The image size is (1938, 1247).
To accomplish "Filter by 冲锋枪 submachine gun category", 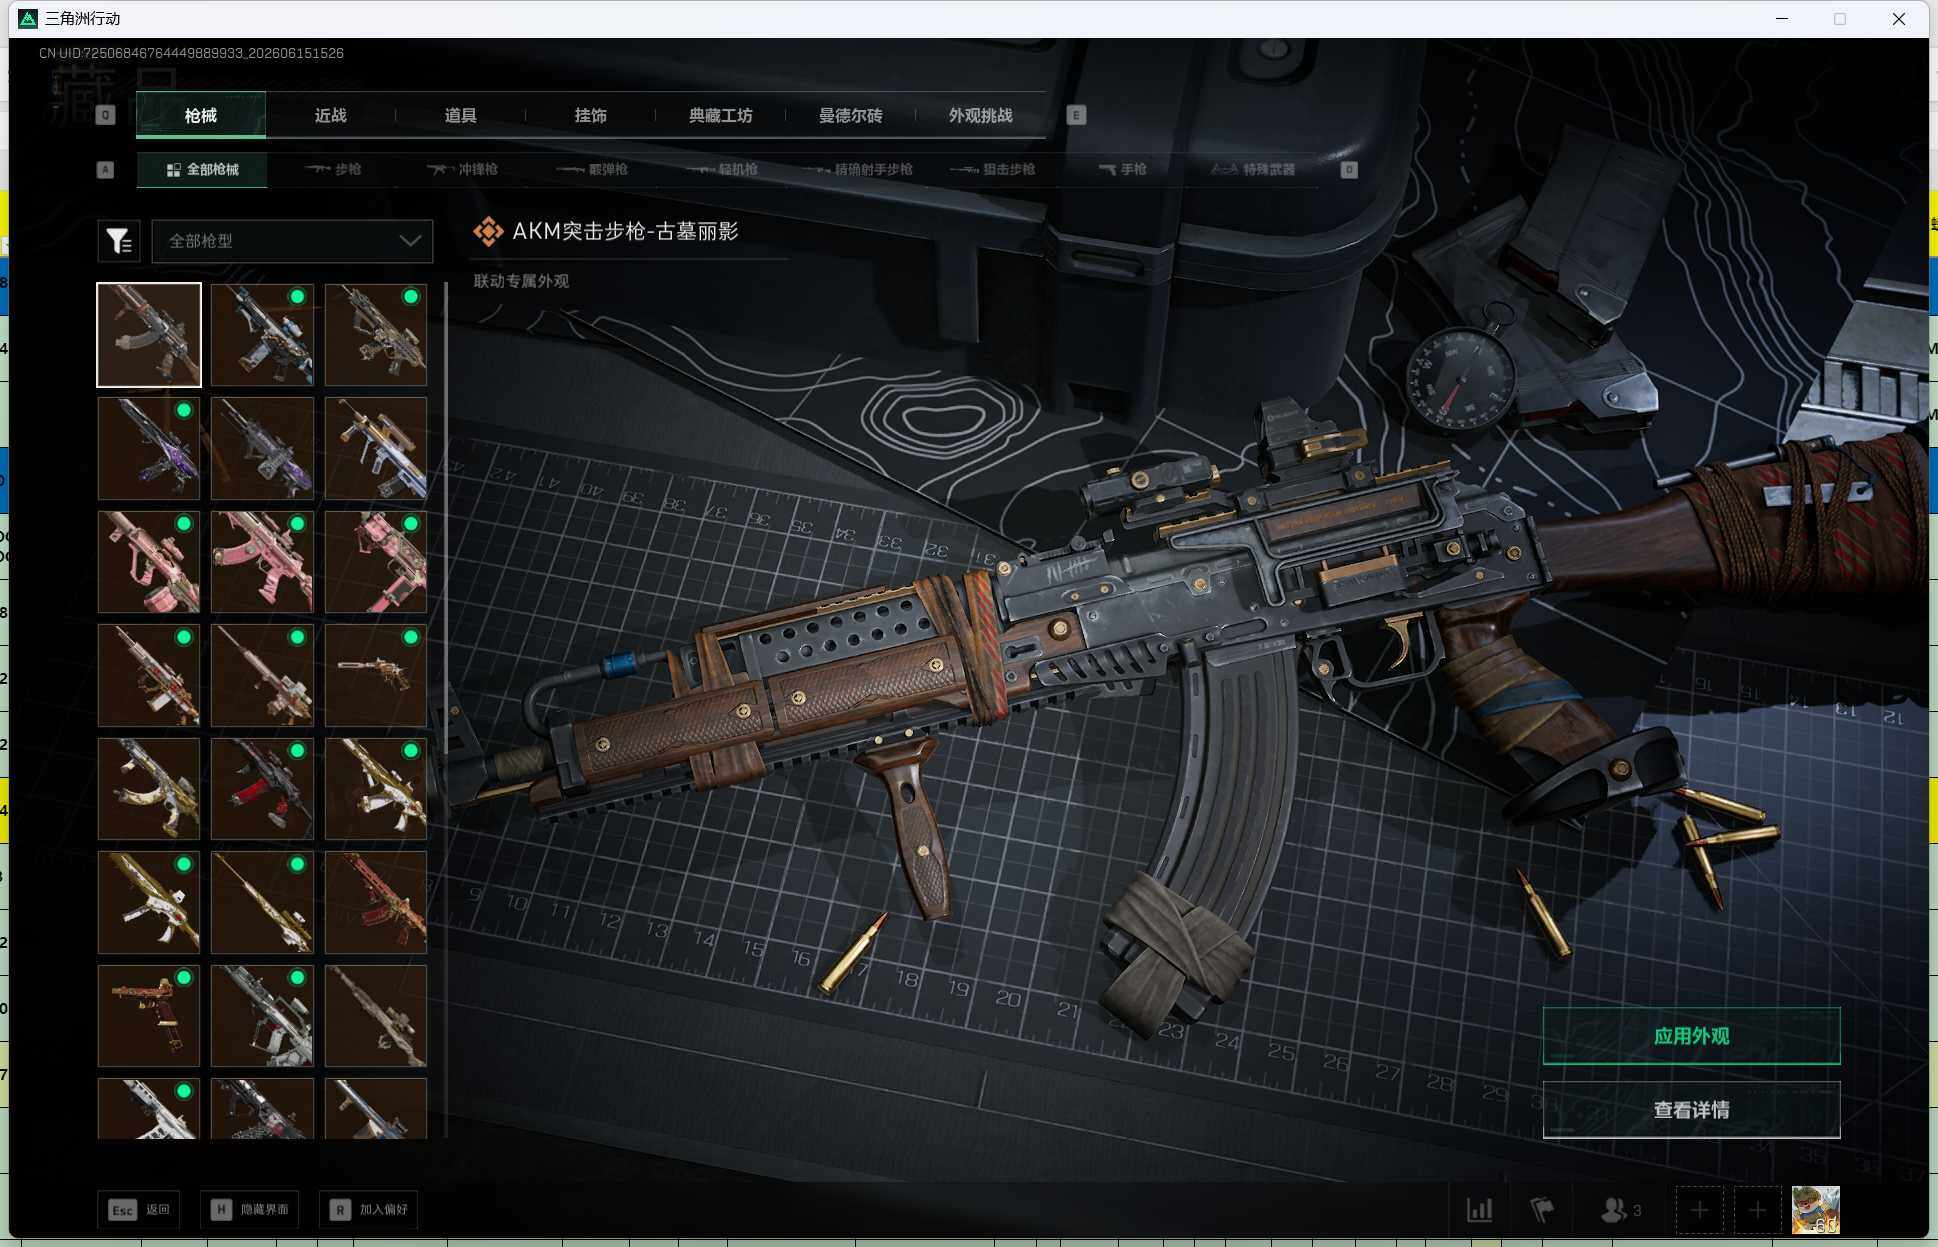I will coord(462,169).
